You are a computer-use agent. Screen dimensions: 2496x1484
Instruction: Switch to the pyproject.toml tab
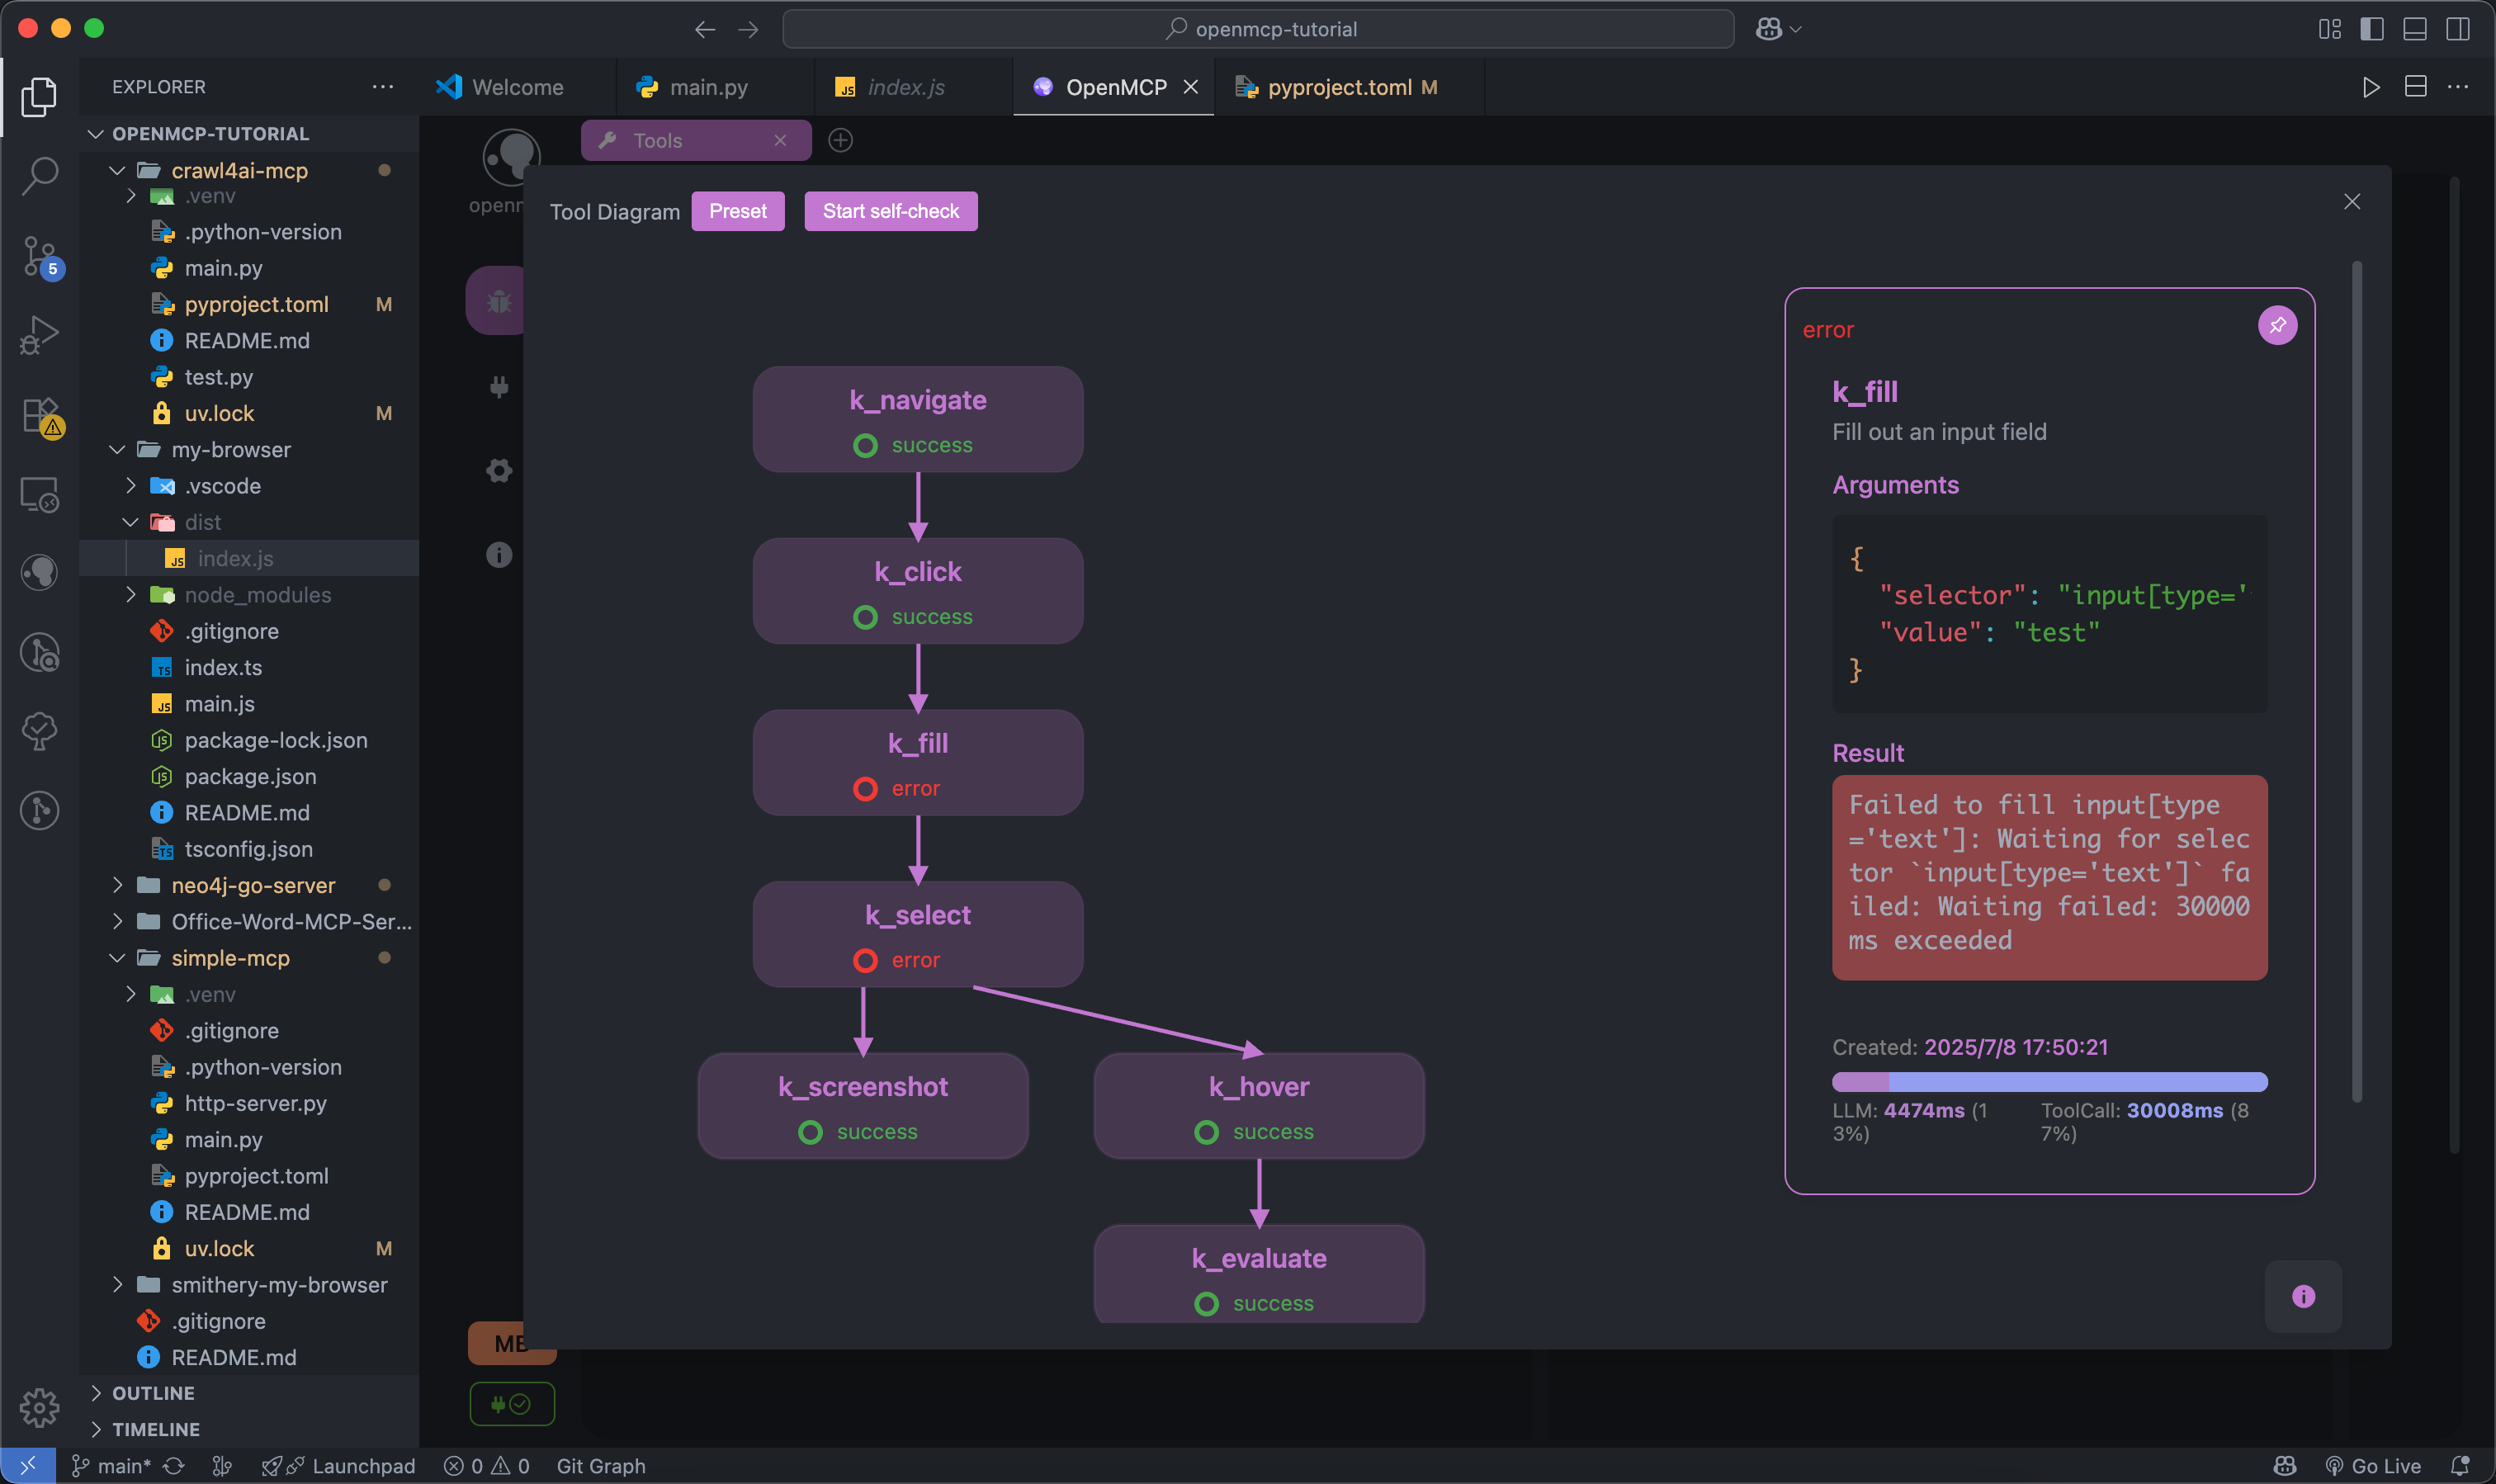coord(1338,87)
